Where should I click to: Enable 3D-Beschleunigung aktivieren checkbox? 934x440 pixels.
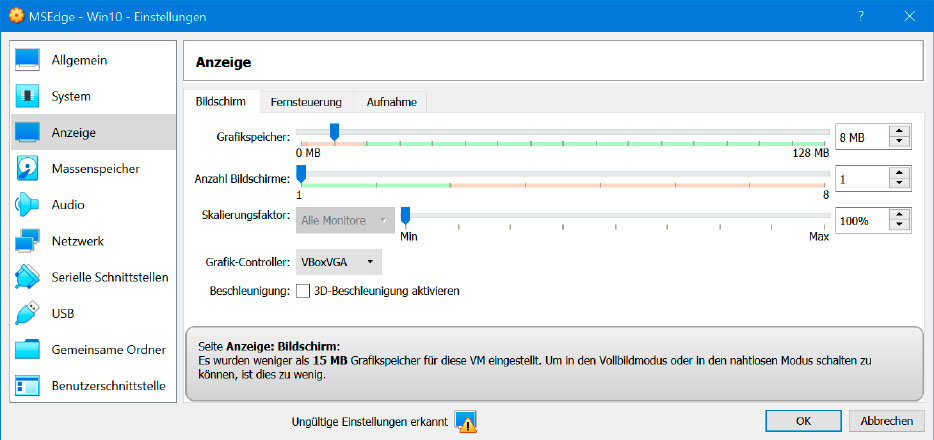303,291
